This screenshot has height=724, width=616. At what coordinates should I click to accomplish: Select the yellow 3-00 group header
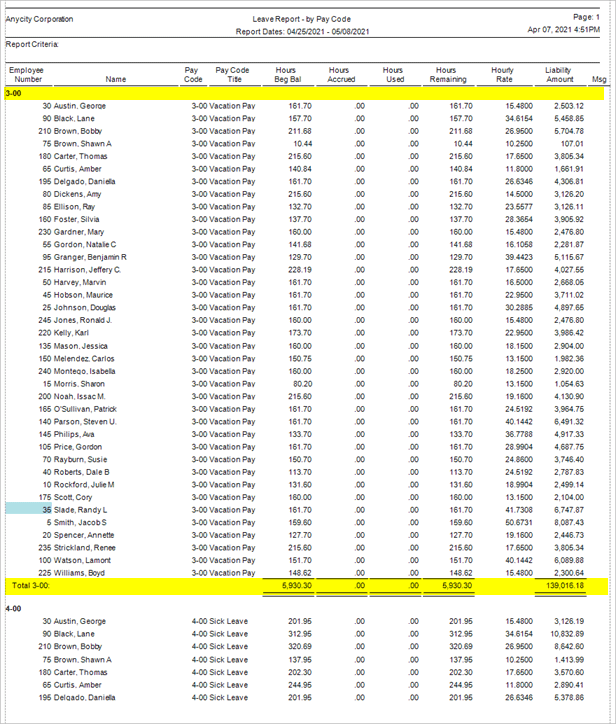tap(305, 93)
